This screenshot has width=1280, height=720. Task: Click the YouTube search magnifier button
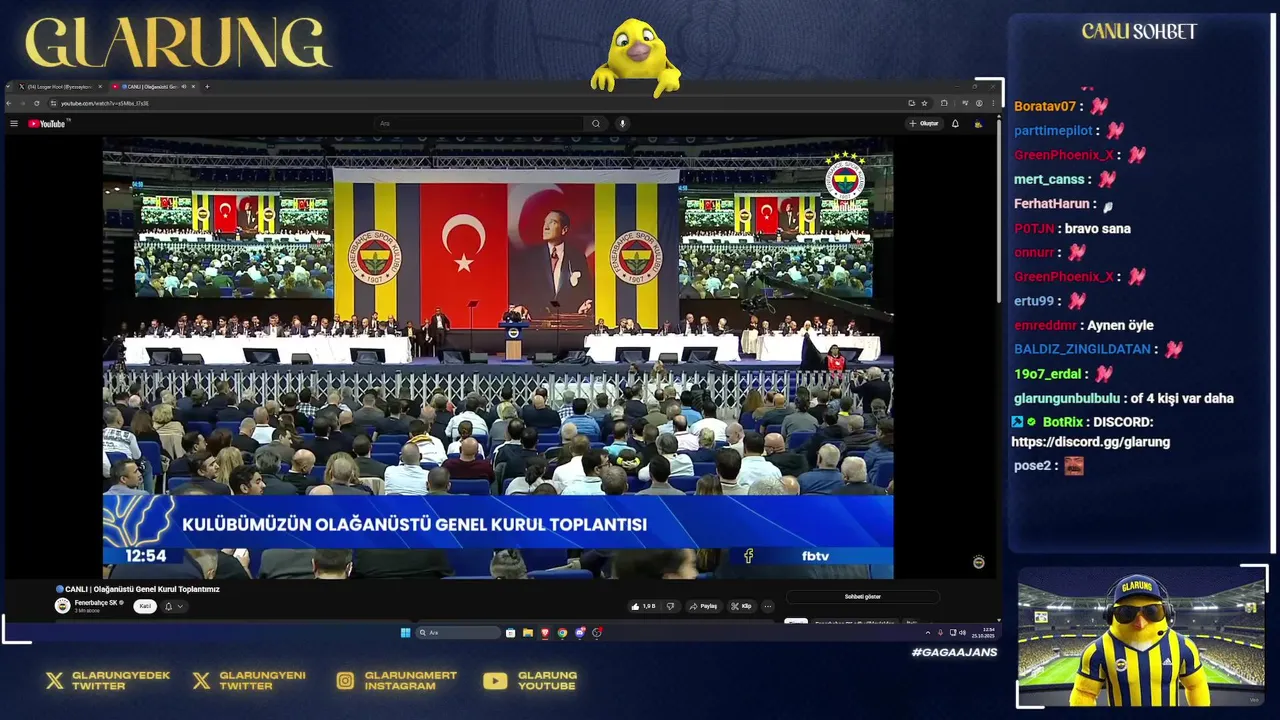tap(596, 123)
